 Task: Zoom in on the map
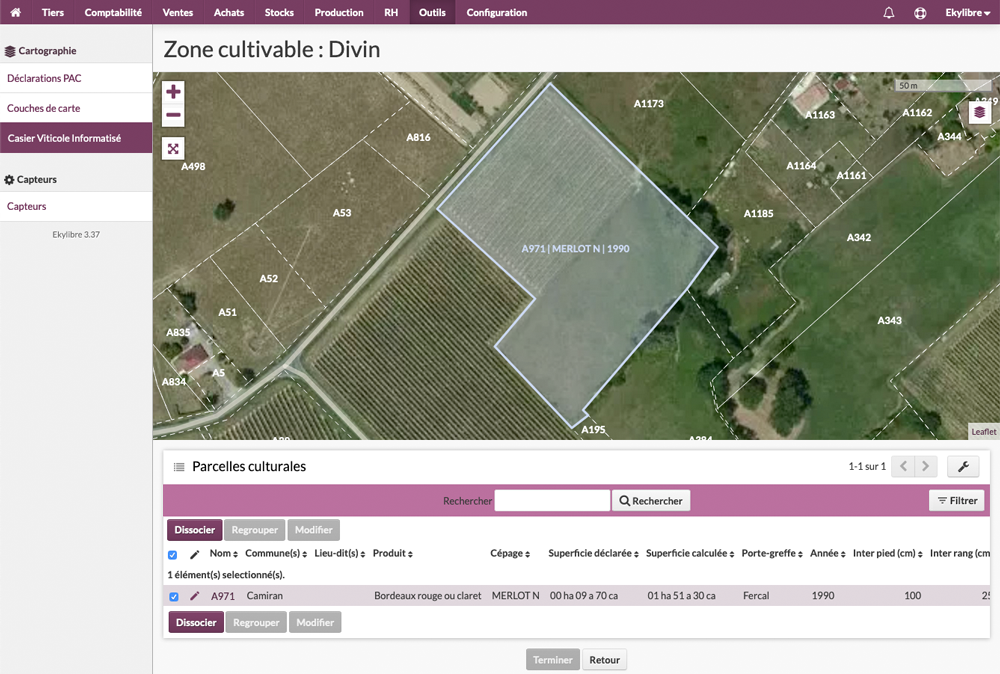173,92
